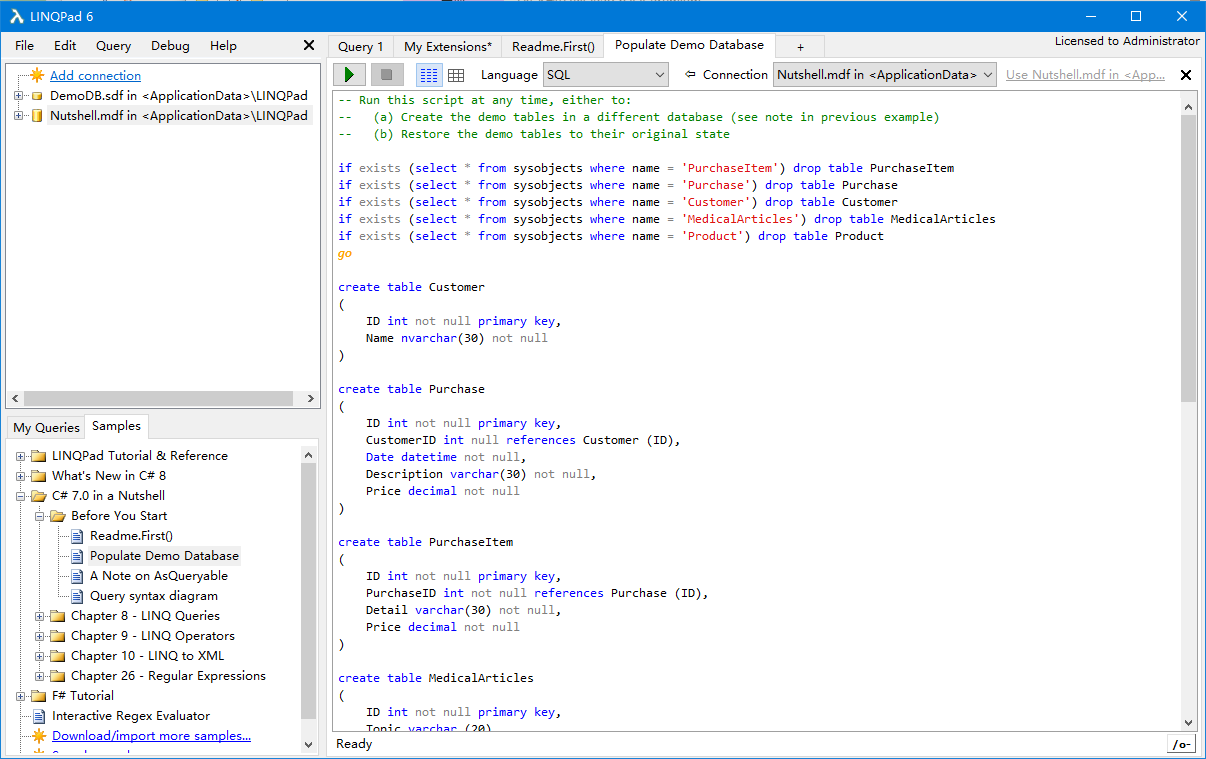The image size is (1206, 759).
Task: Click the What's New in C# 8 folder icon
Action: pos(38,476)
